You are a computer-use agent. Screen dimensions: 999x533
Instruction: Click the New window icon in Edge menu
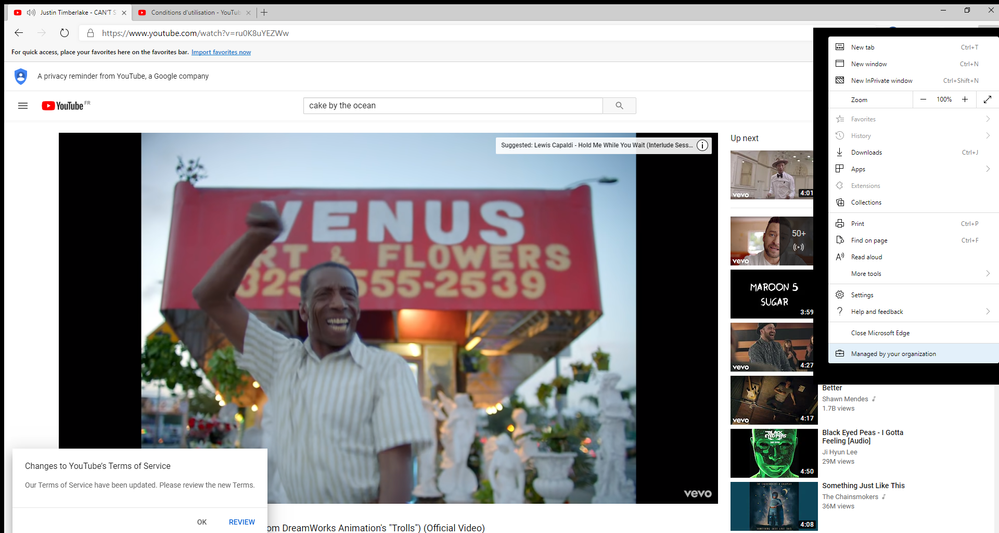(x=840, y=64)
